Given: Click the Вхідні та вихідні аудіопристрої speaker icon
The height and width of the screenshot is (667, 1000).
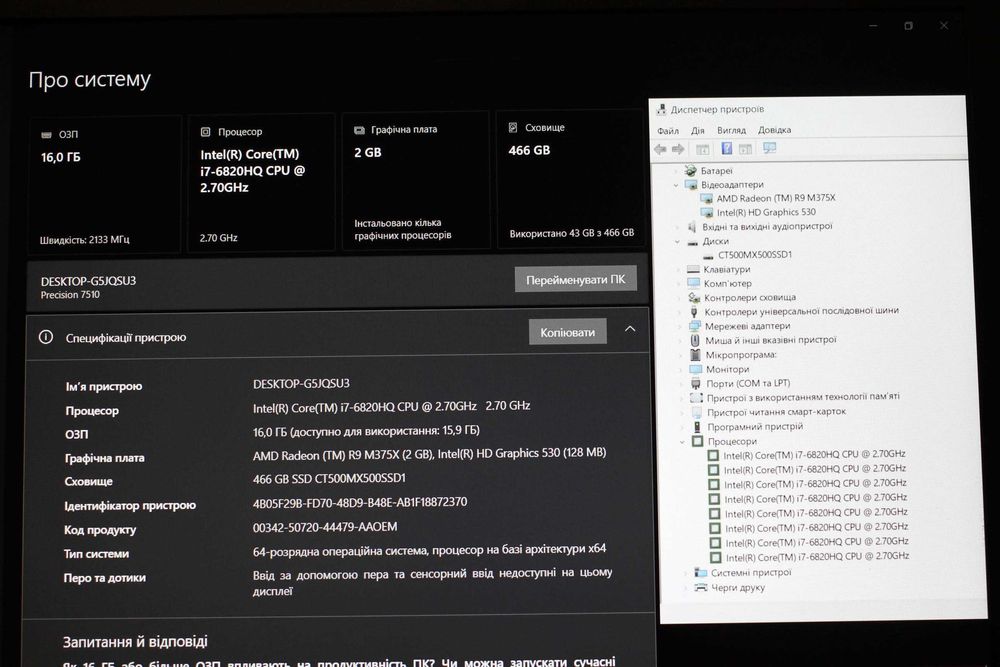Looking at the screenshot, I should click(692, 227).
